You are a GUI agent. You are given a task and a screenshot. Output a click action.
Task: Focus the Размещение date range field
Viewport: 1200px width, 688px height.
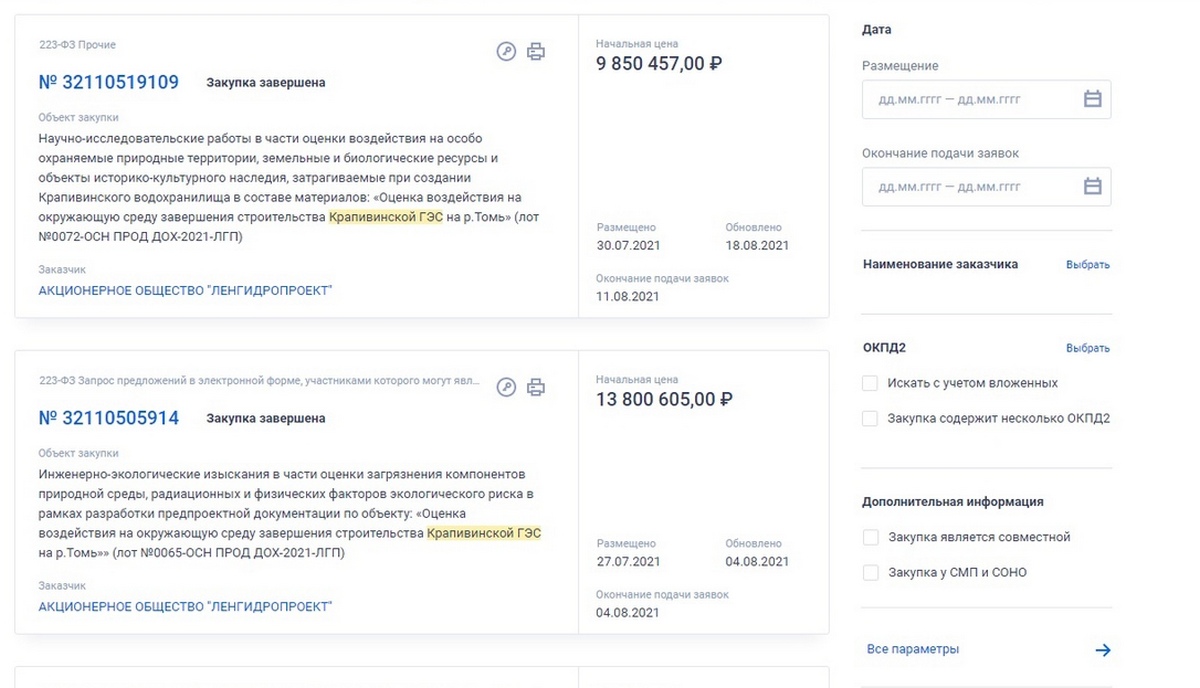986,100
